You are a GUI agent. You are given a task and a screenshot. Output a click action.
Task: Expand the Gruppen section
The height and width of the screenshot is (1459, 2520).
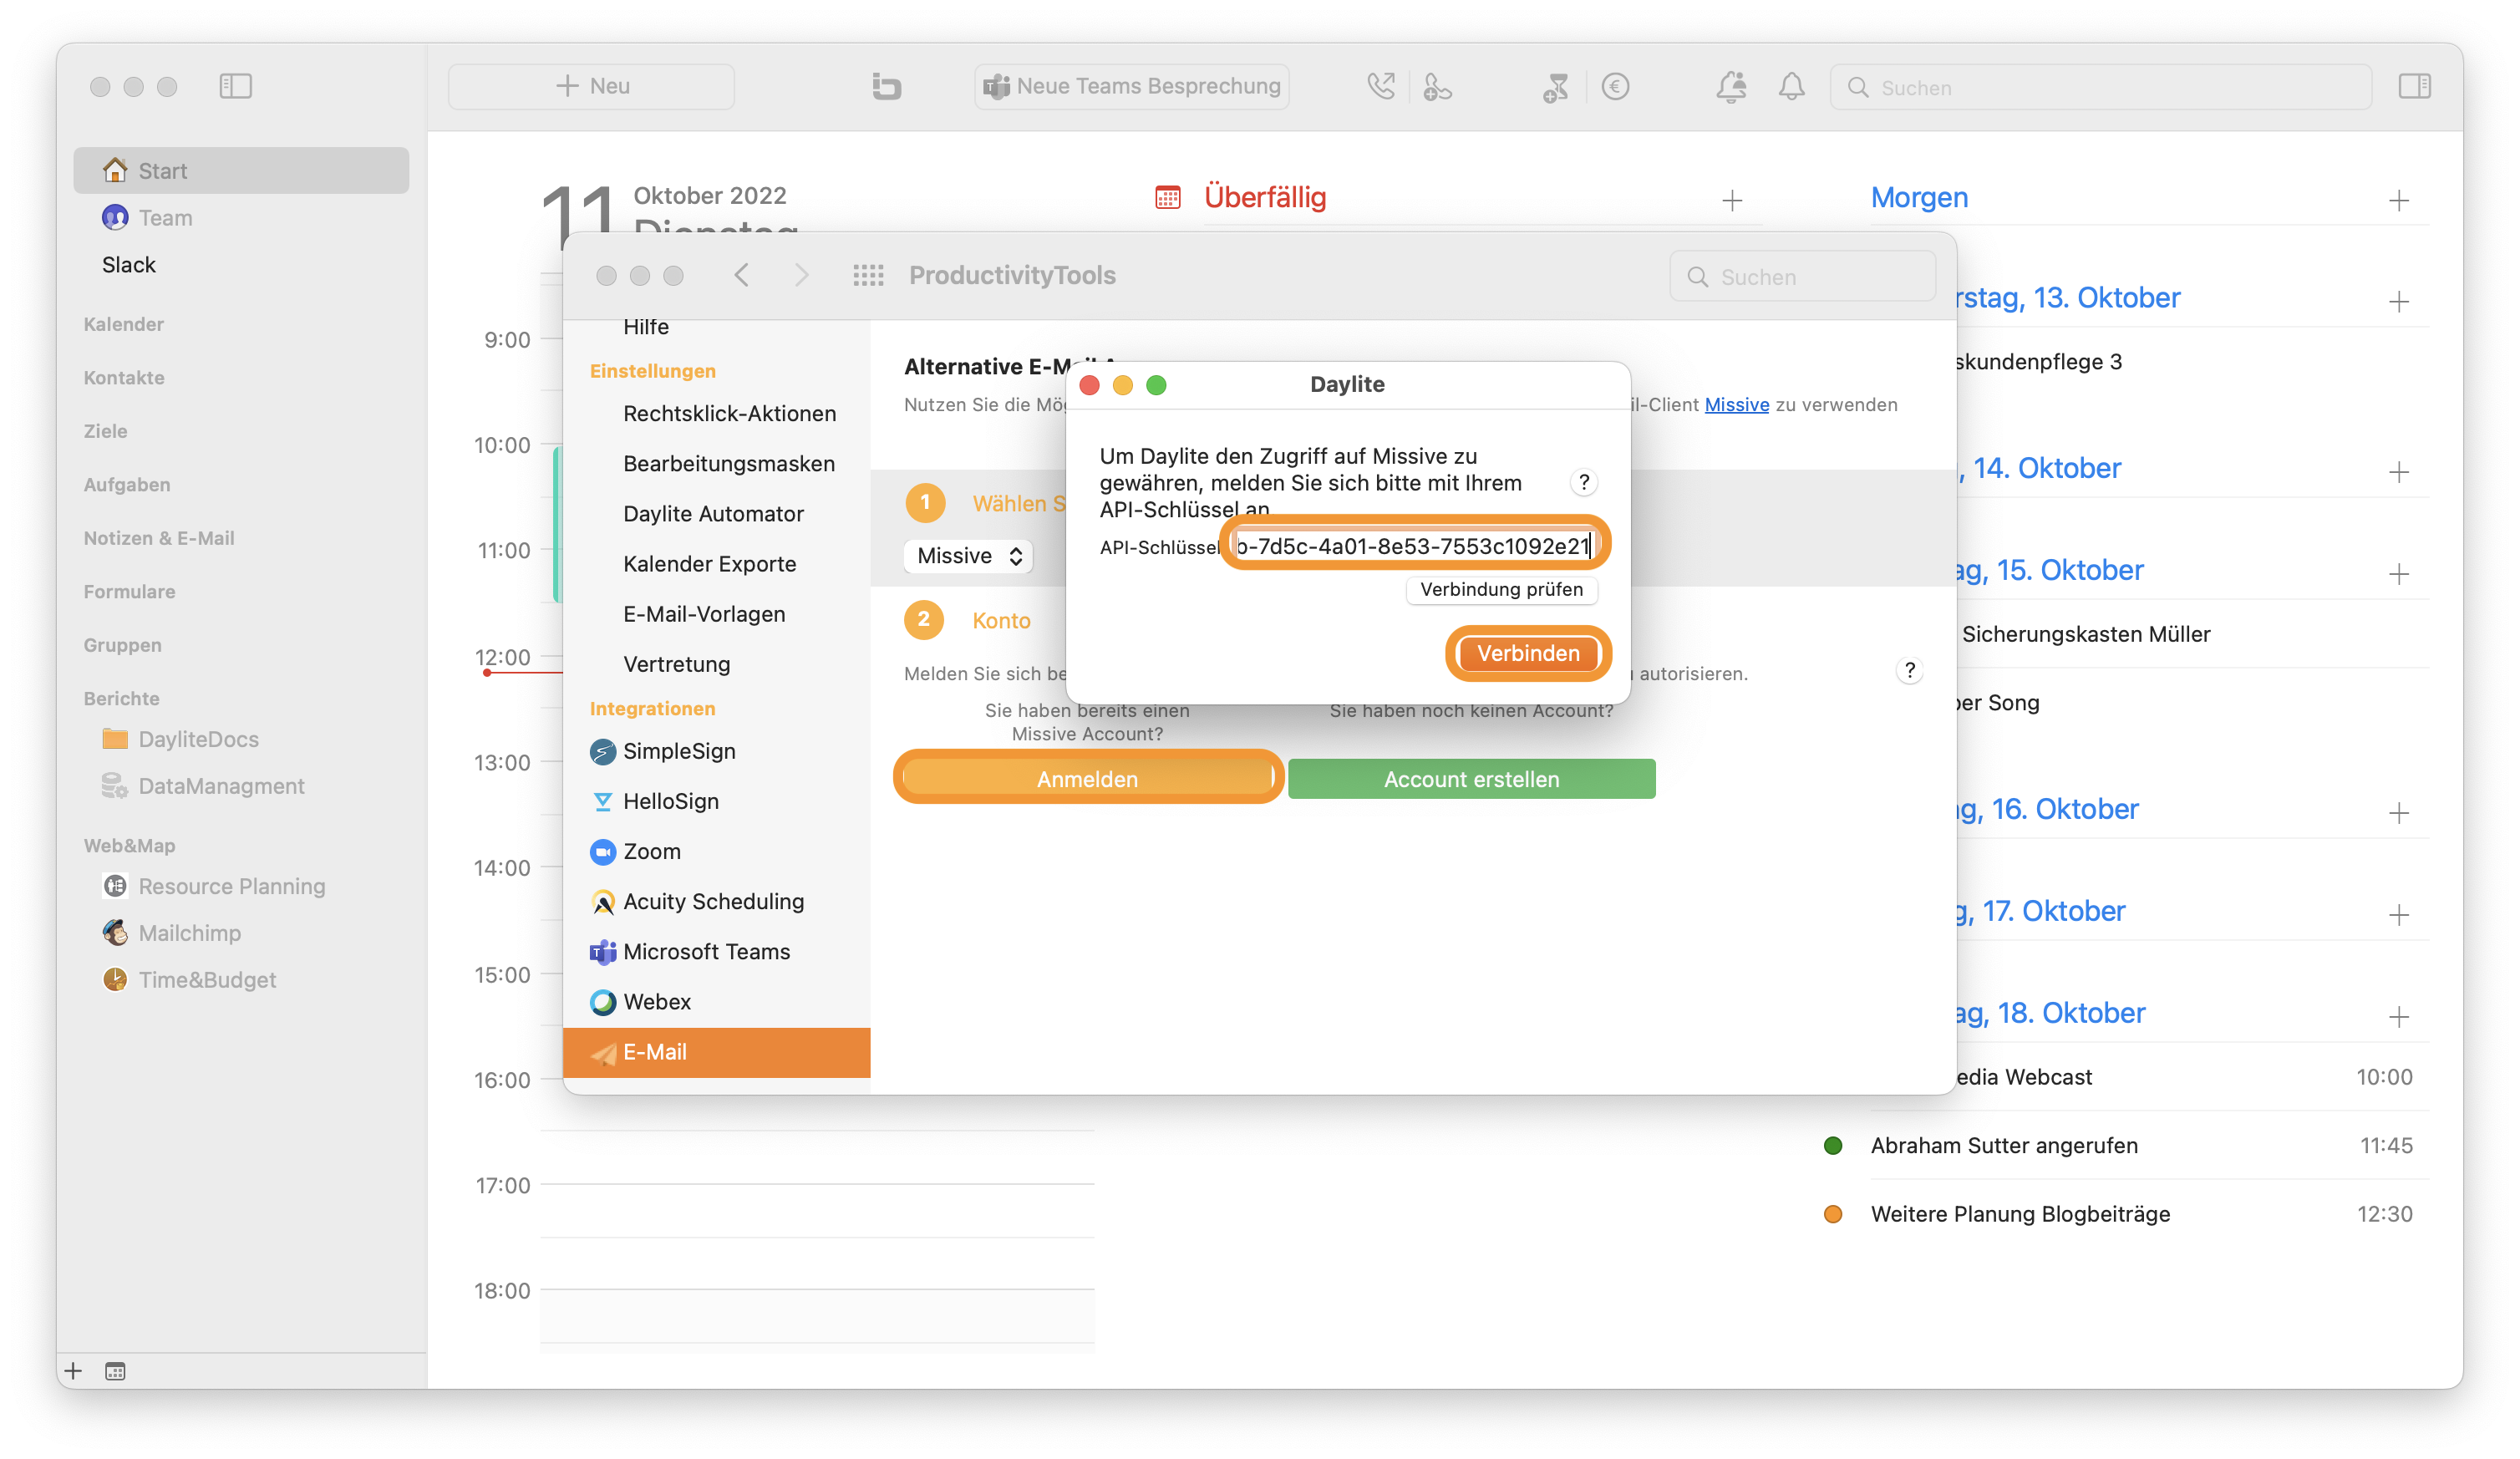(x=122, y=645)
